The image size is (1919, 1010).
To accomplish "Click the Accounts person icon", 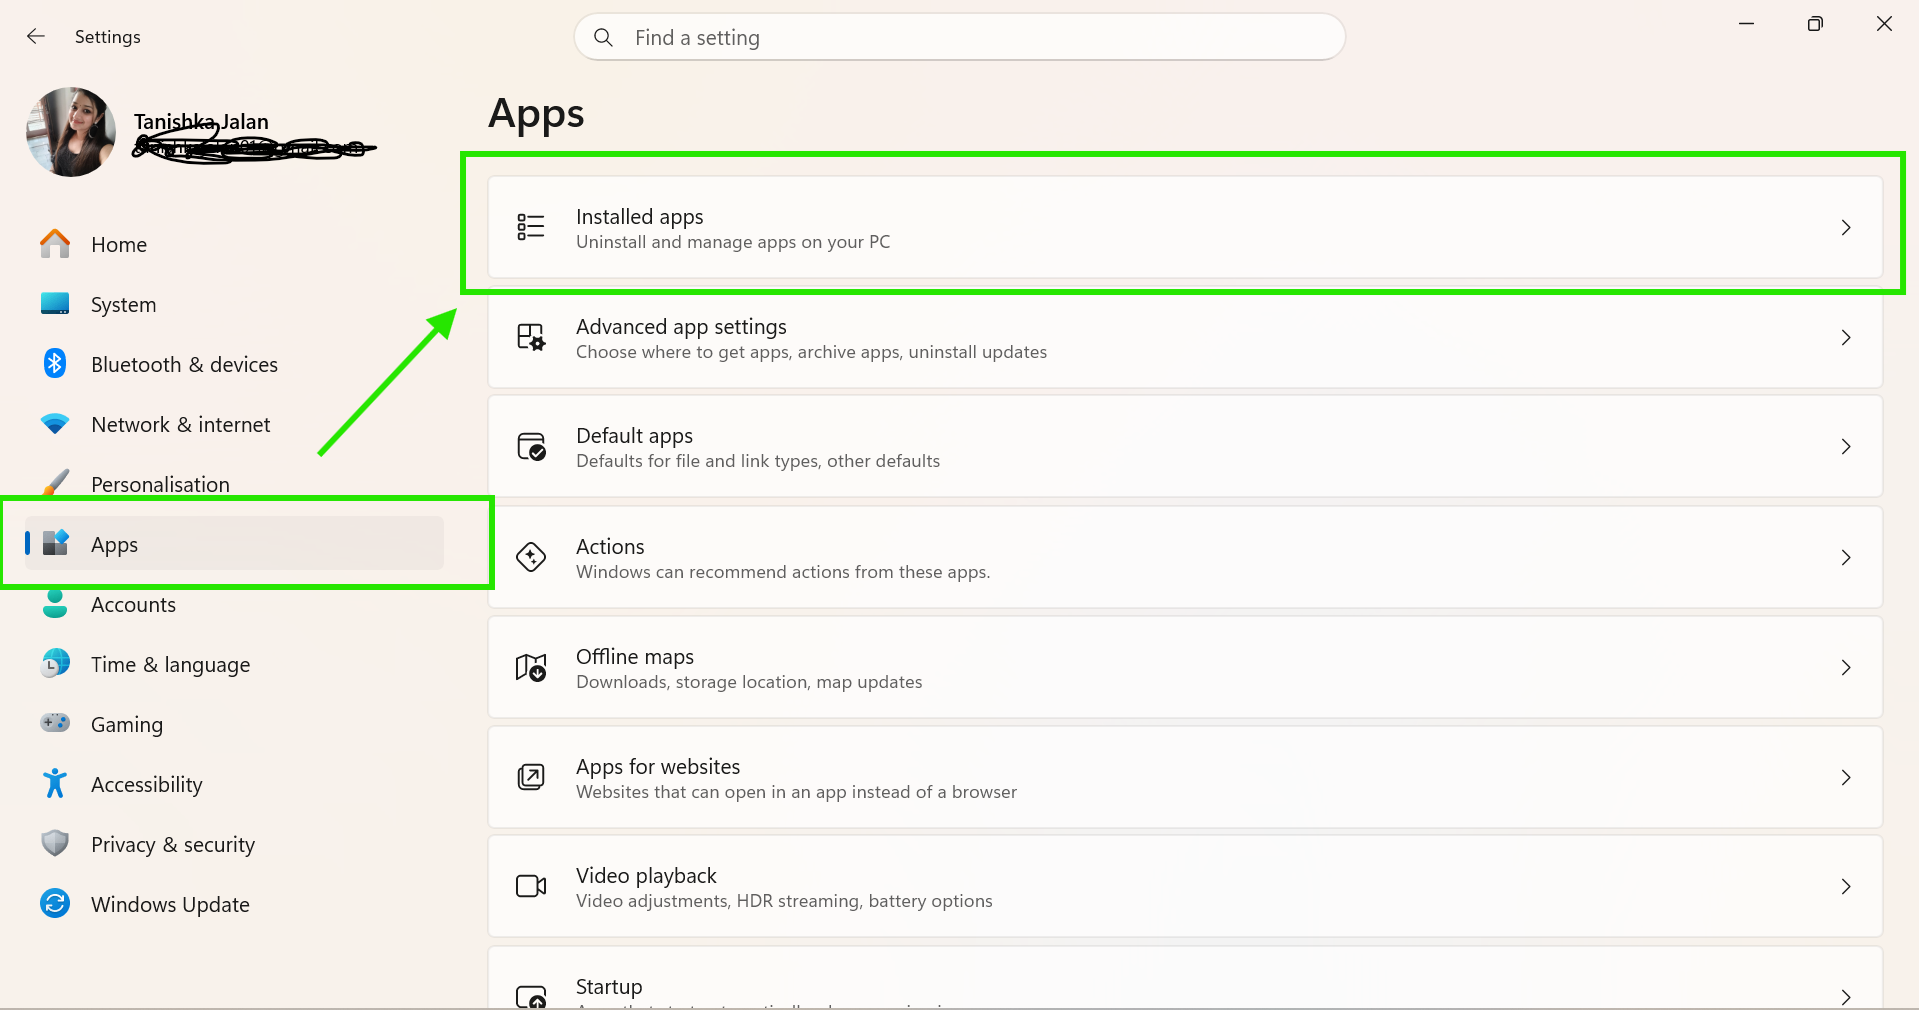I will [55, 603].
